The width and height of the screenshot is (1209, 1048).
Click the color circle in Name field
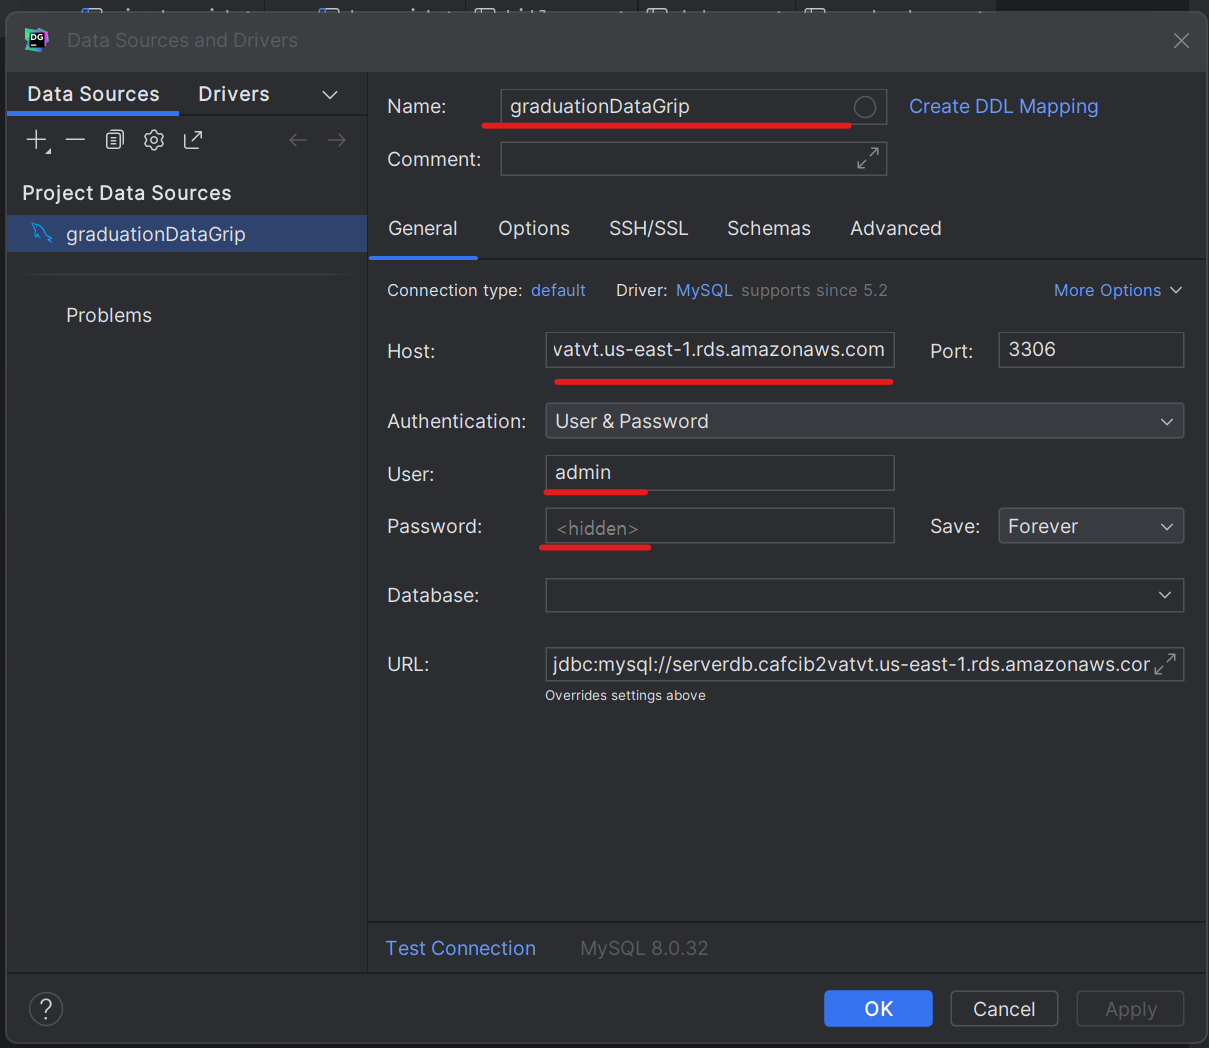[x=865, y=107]
